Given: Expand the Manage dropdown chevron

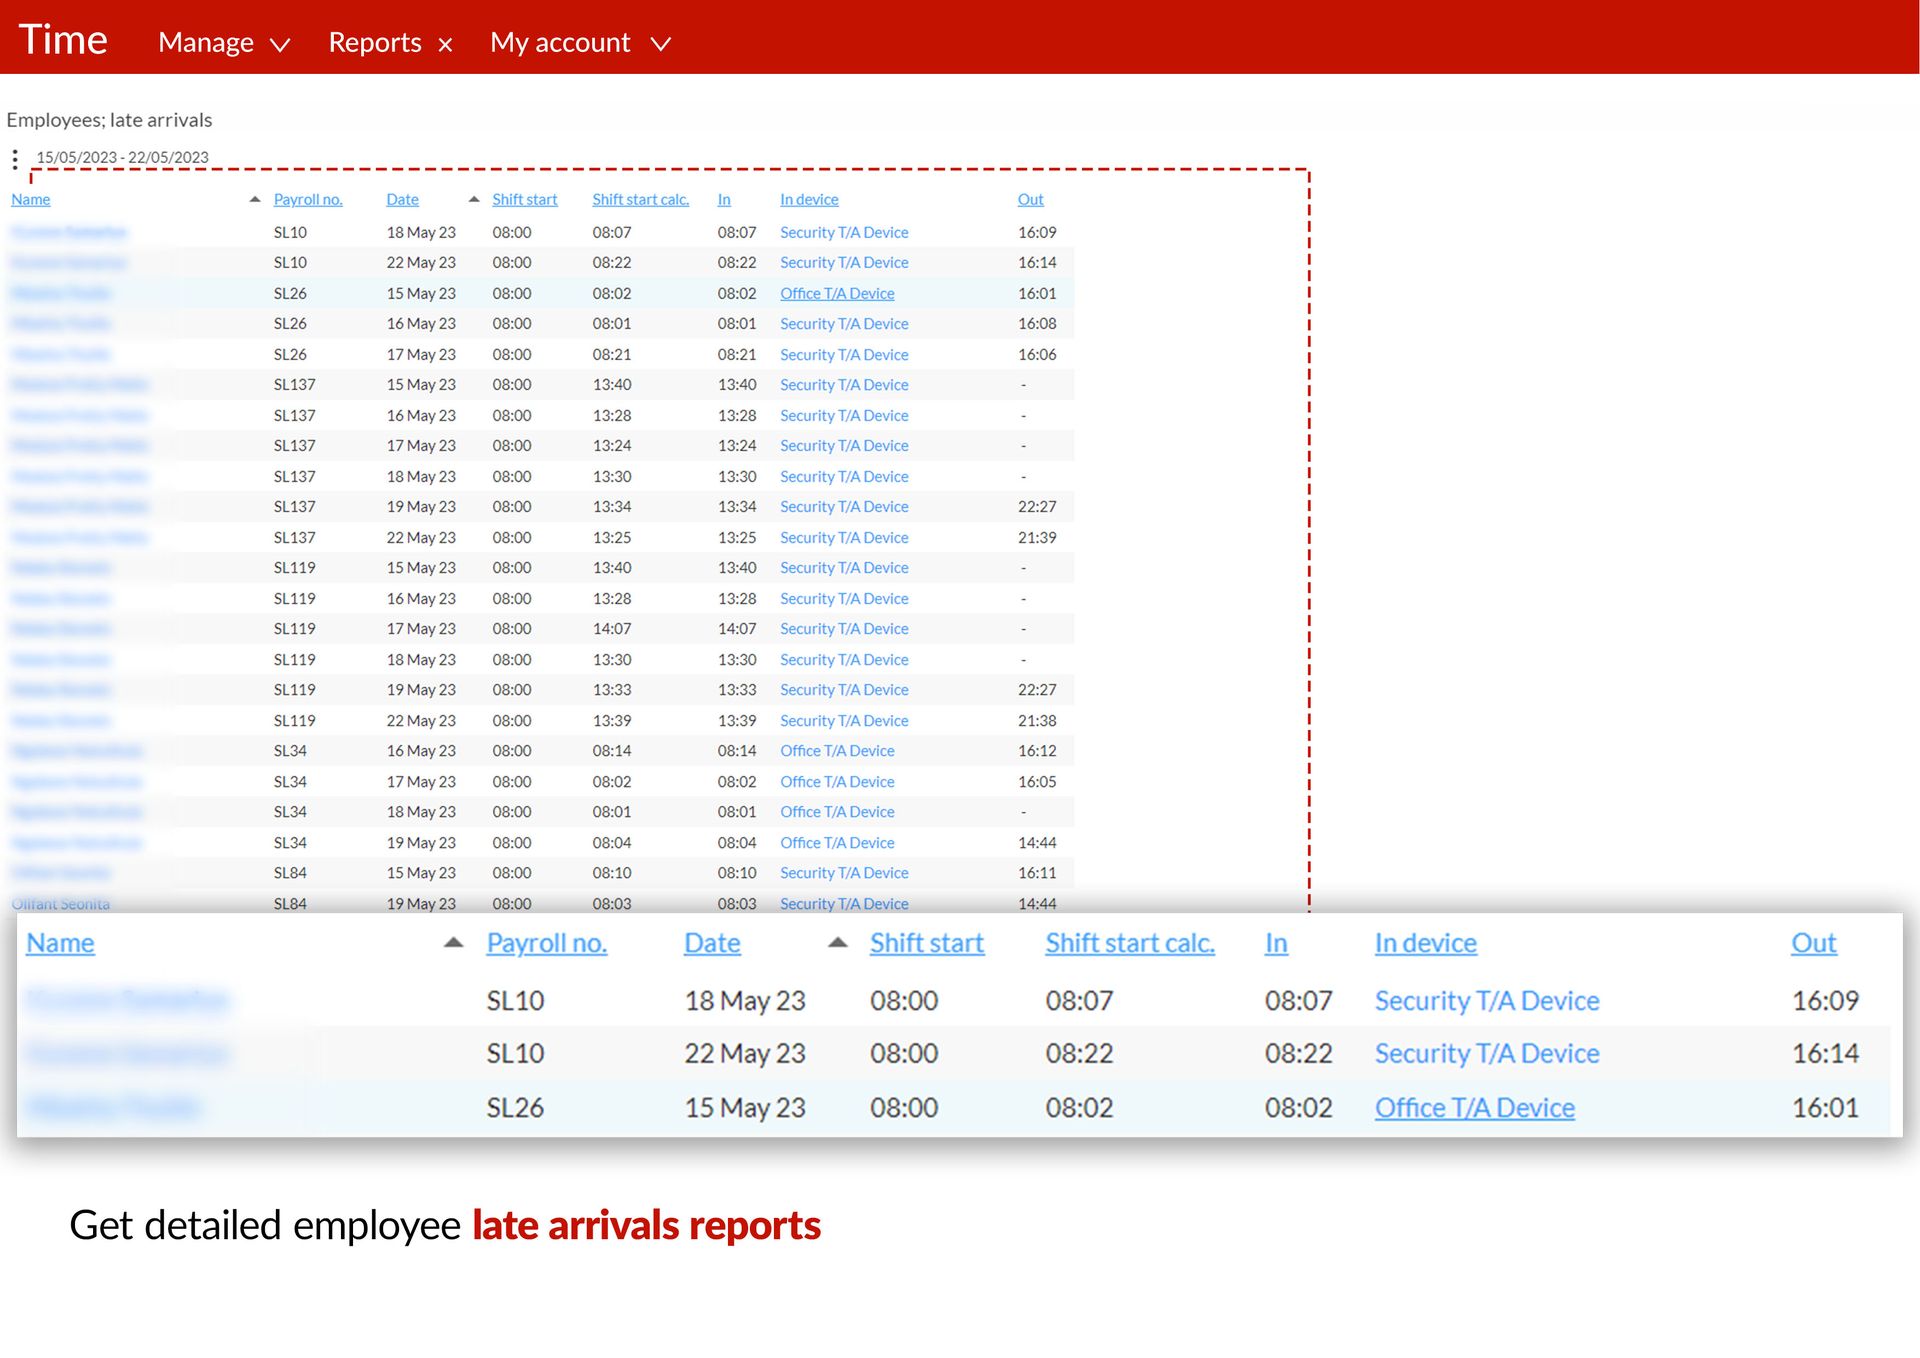Looking at the screenshot, I should tap(281, 44).
